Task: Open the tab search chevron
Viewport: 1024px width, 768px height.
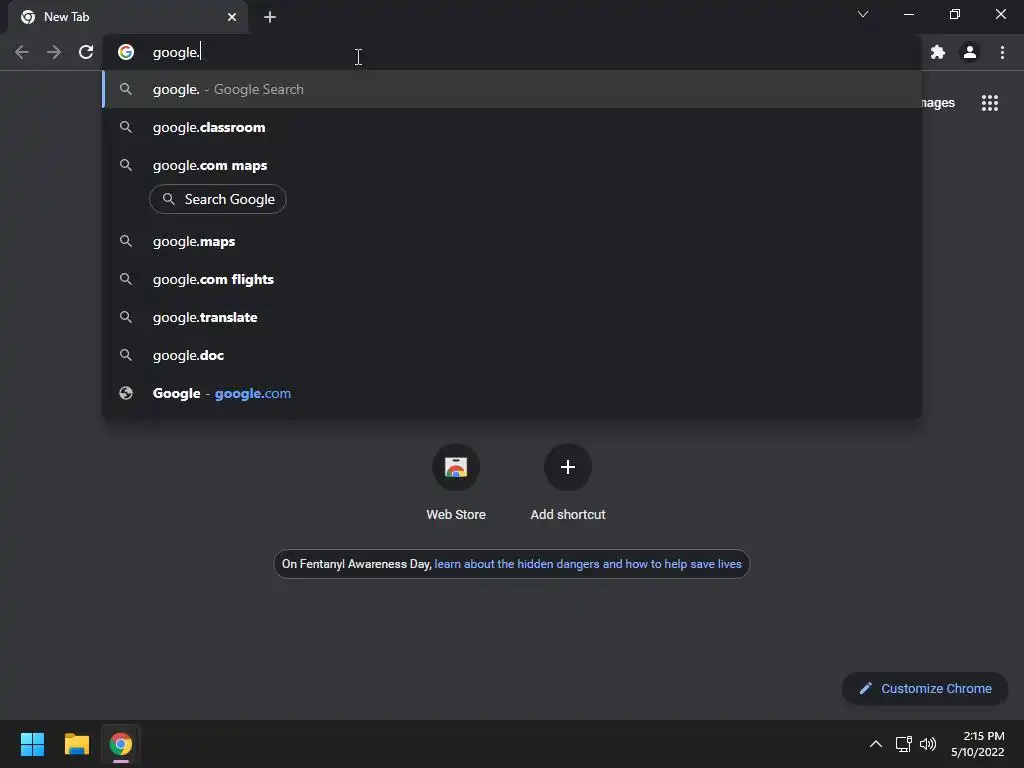Action: click(863, 14)
